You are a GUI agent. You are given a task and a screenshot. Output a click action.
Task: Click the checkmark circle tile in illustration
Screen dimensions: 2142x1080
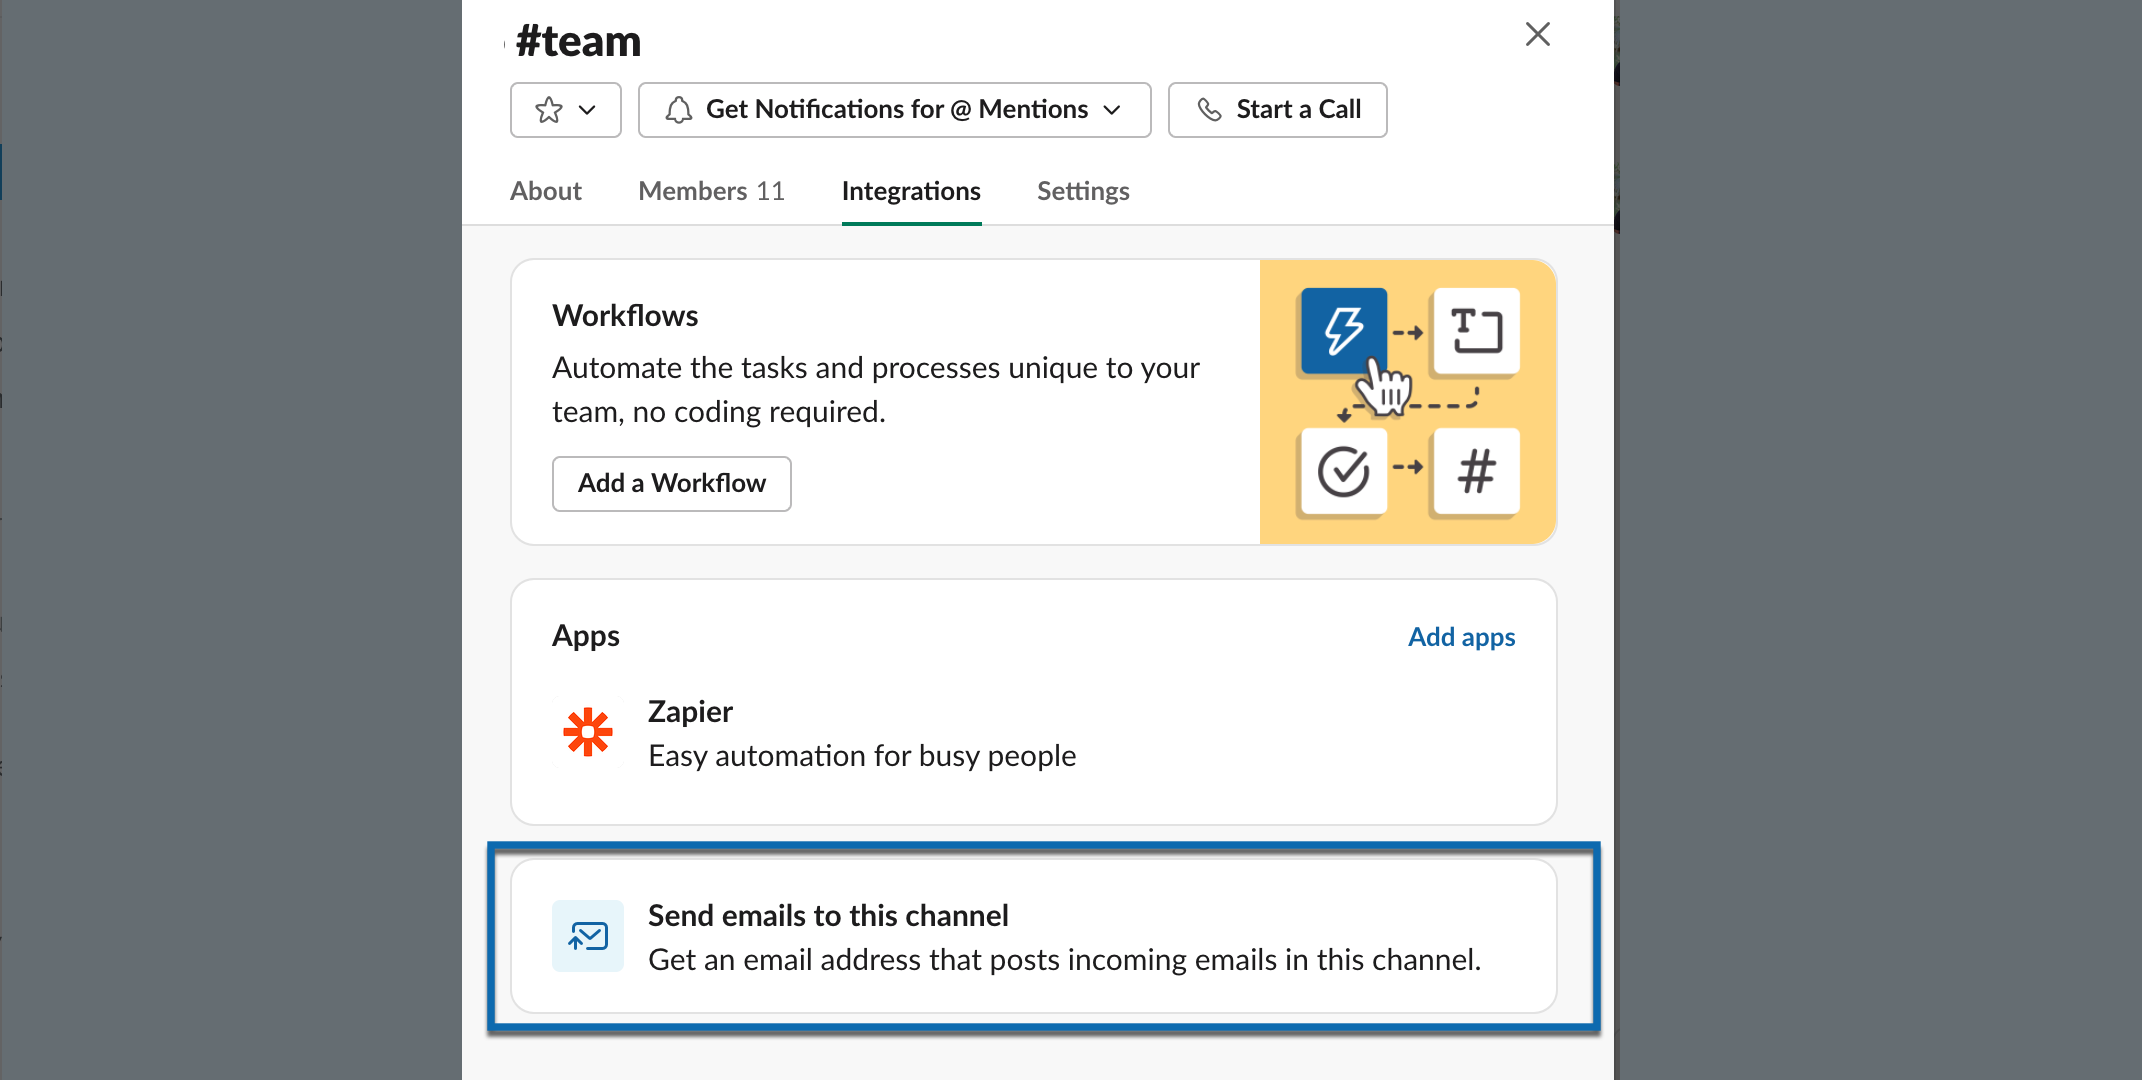(1343, 472)
